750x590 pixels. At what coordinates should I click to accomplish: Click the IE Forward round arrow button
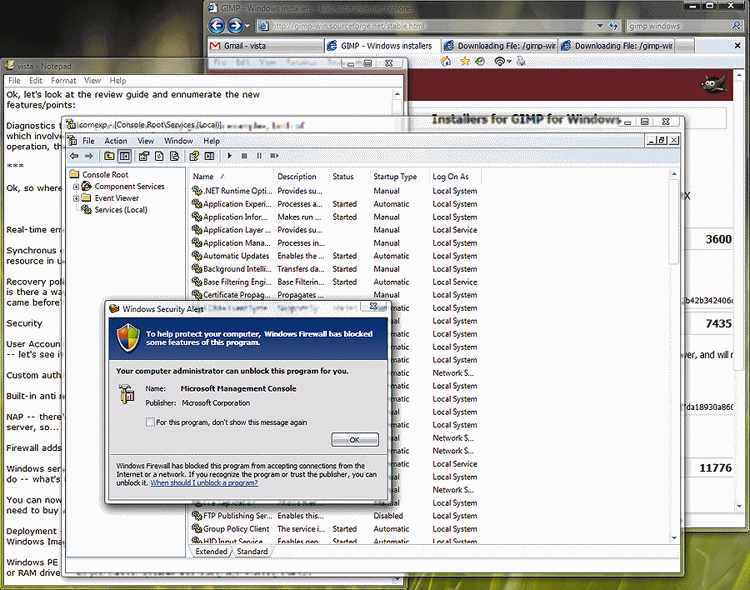235,25
